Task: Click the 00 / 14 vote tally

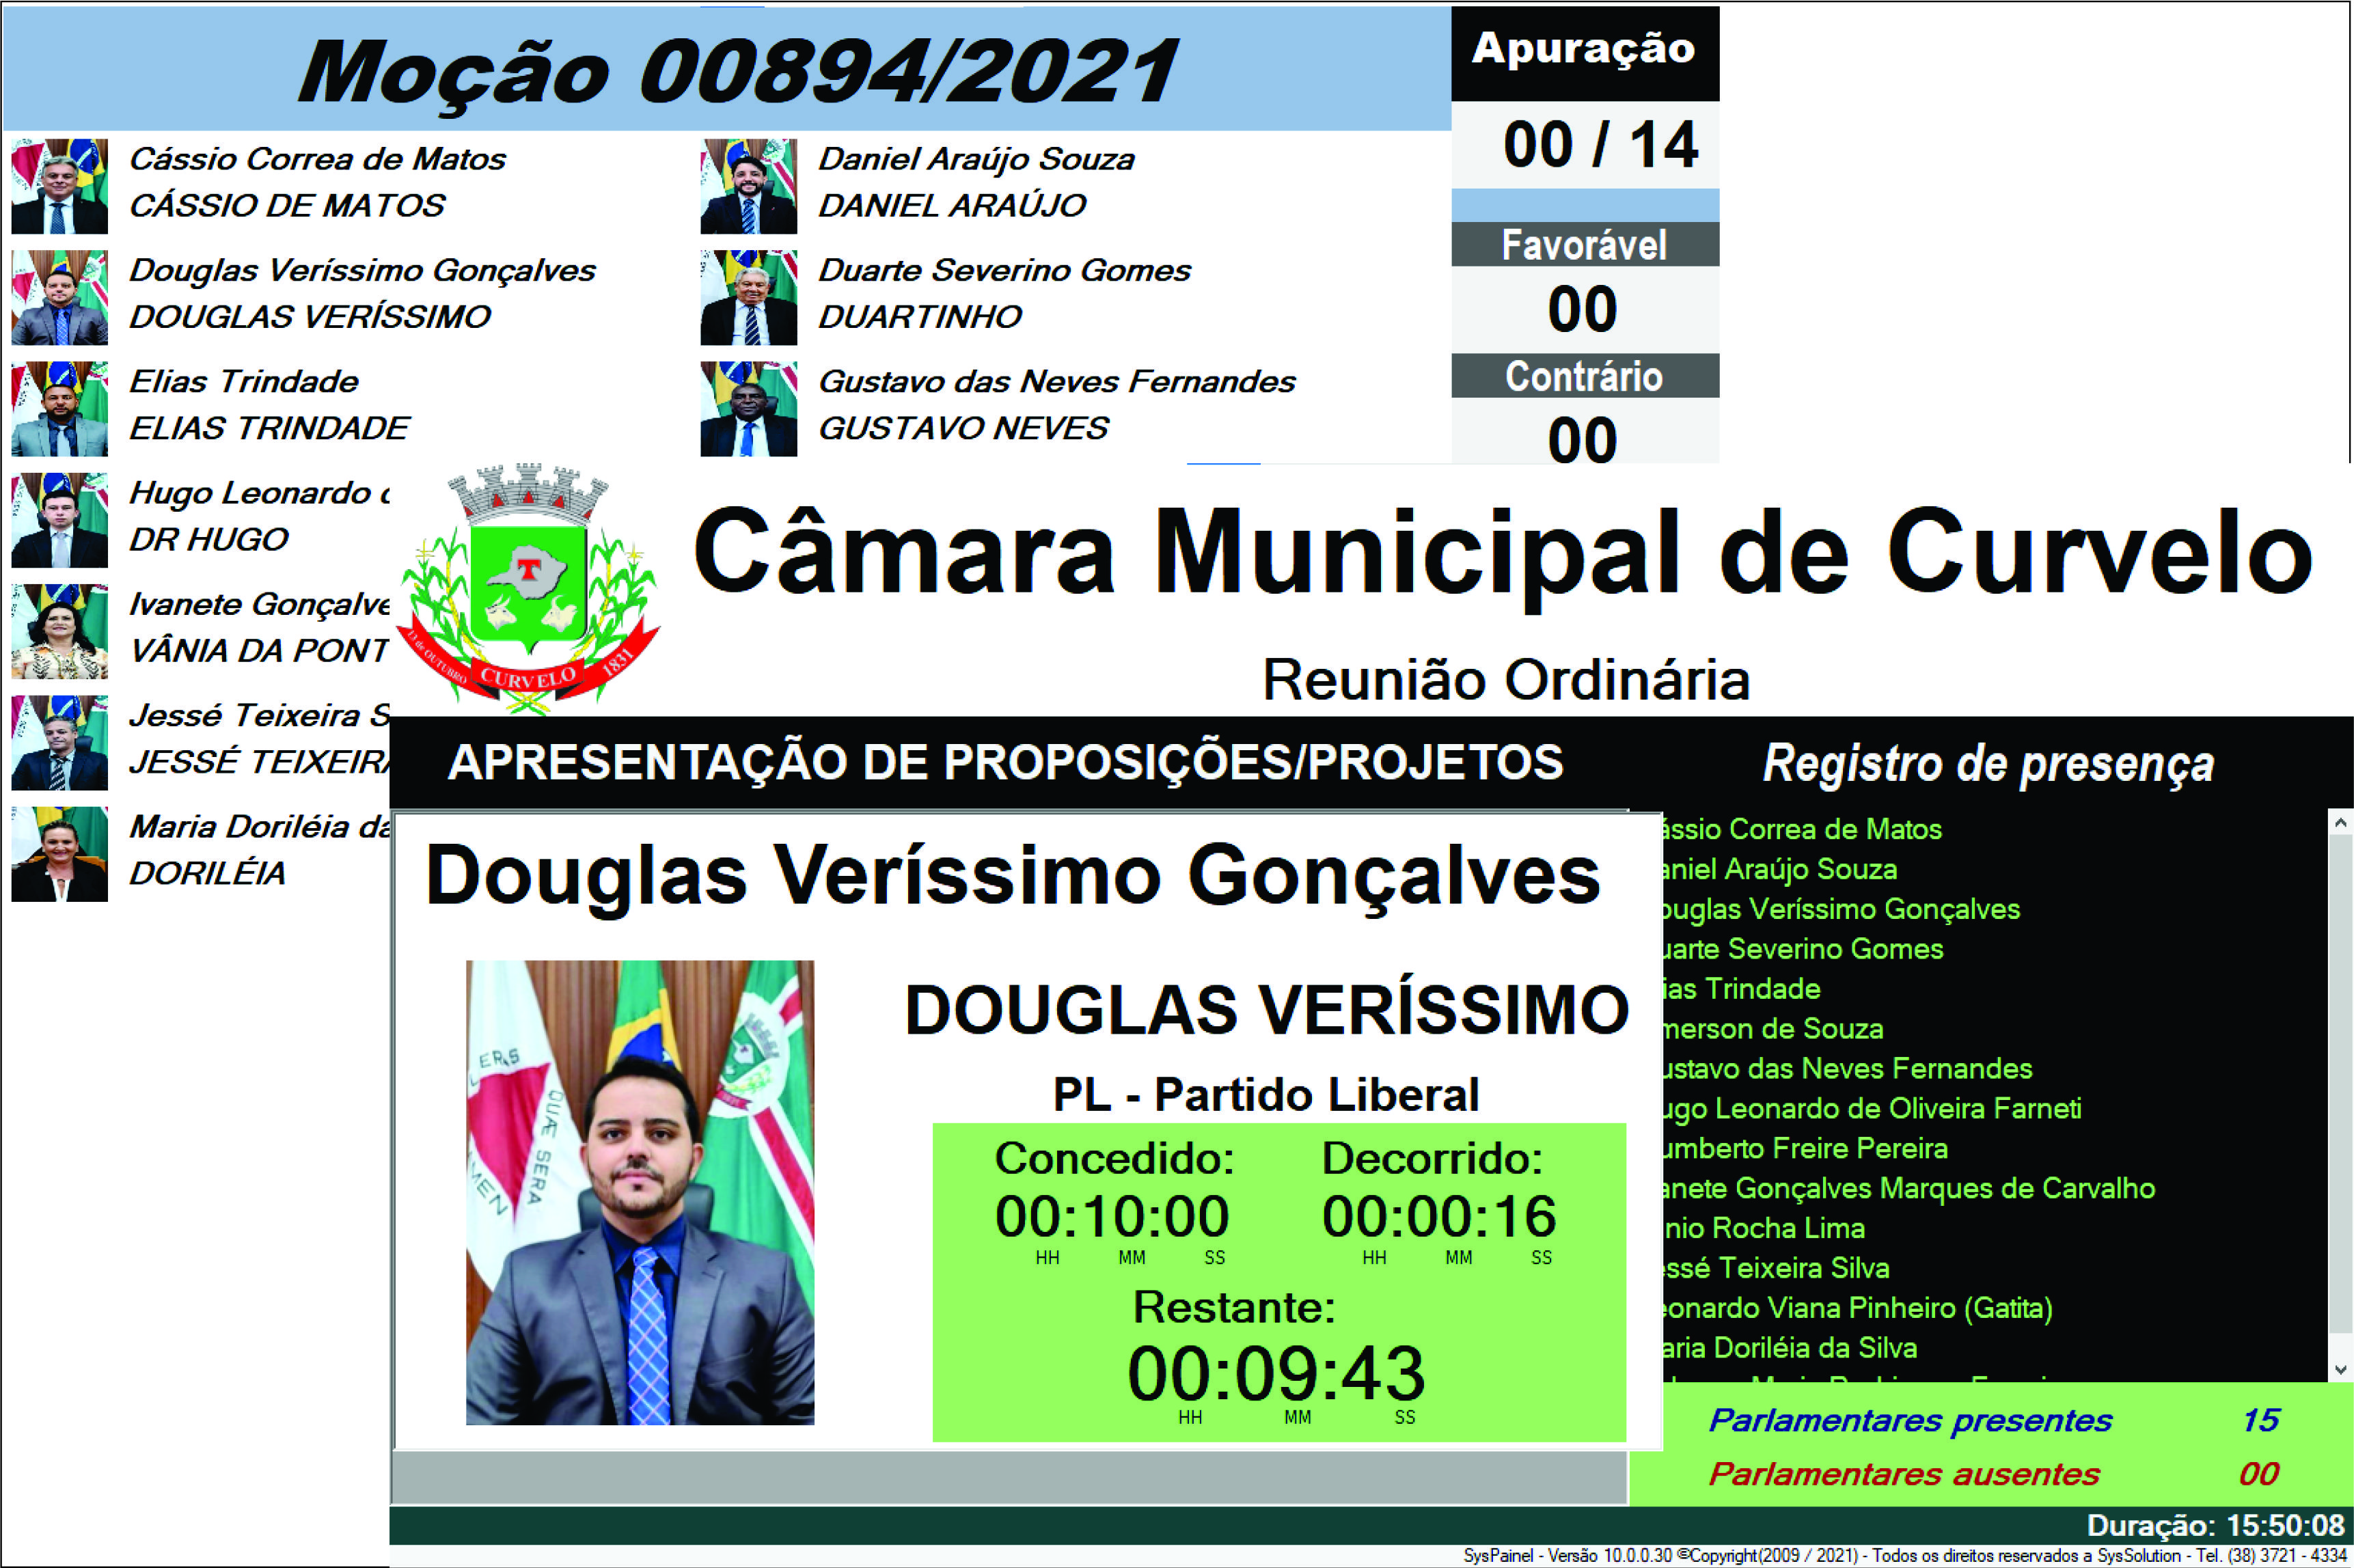Action: point(1600,145)
